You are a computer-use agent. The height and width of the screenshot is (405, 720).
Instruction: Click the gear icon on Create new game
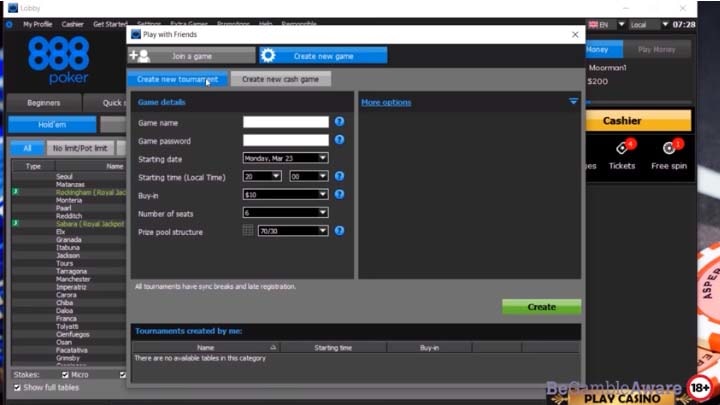[x=268, y=56]
